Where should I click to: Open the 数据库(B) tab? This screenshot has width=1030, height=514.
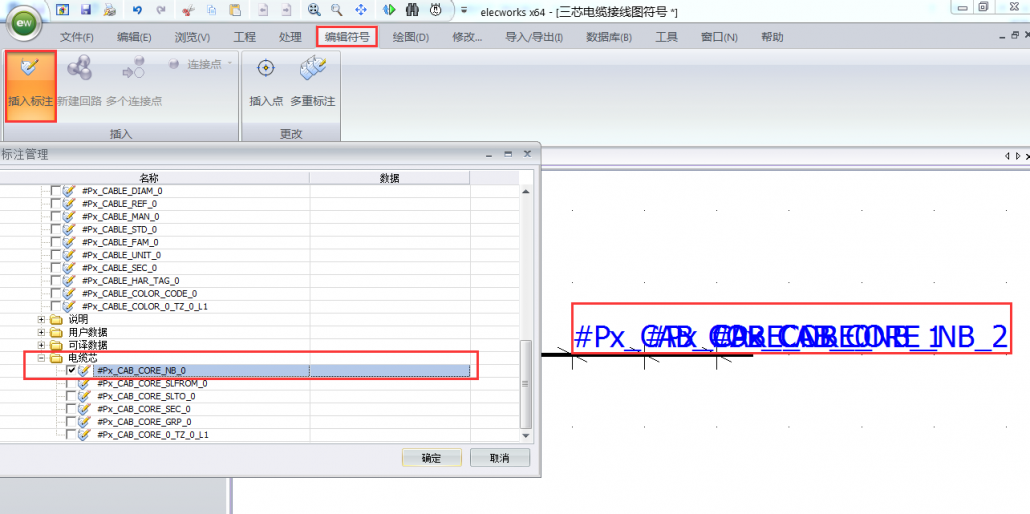(x=609, y=37)
